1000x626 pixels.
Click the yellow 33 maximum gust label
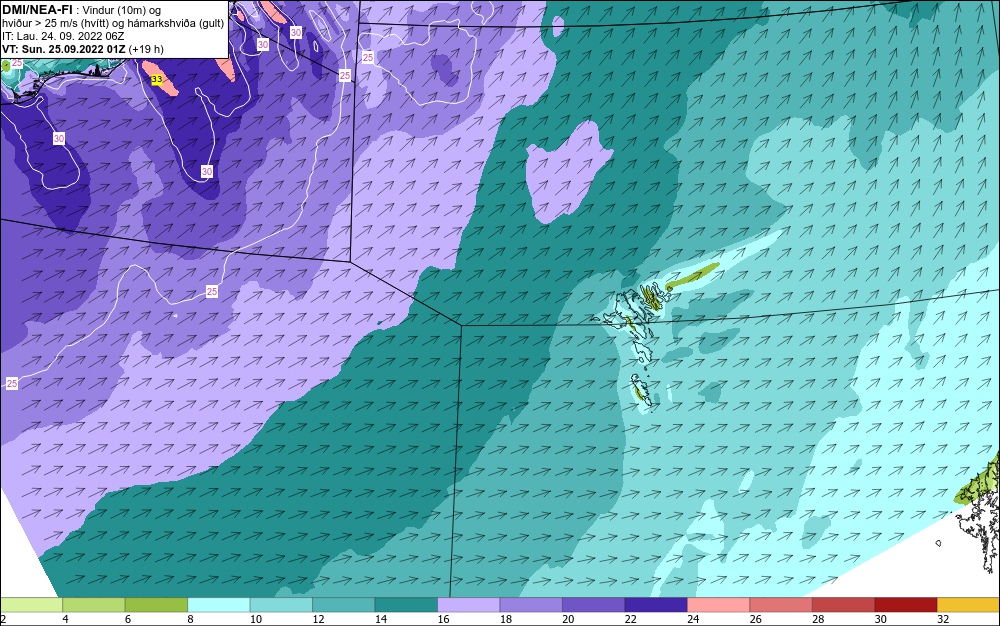pyautogui.click(x=157, y=80)
